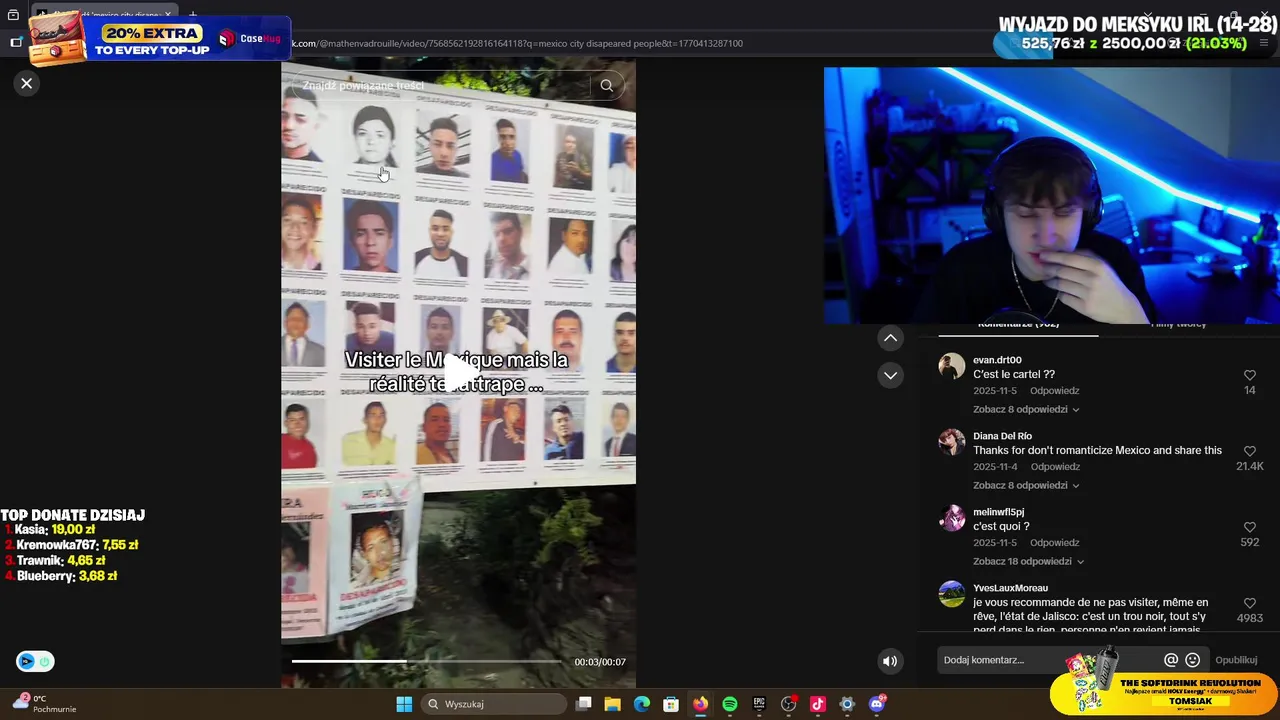Close the TikTok video viewer

(27, 83)
